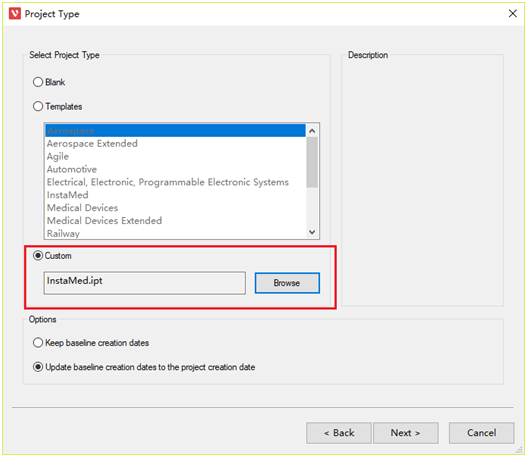Choose Medical Devices Extended template
This screenshot has height=457, width=527.
pyautogui.click(x=105, y=221)
